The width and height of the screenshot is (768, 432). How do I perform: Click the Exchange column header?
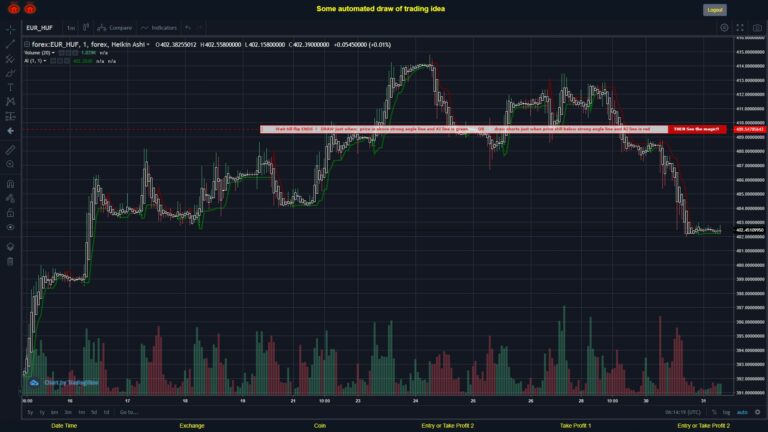coord(192,426)
